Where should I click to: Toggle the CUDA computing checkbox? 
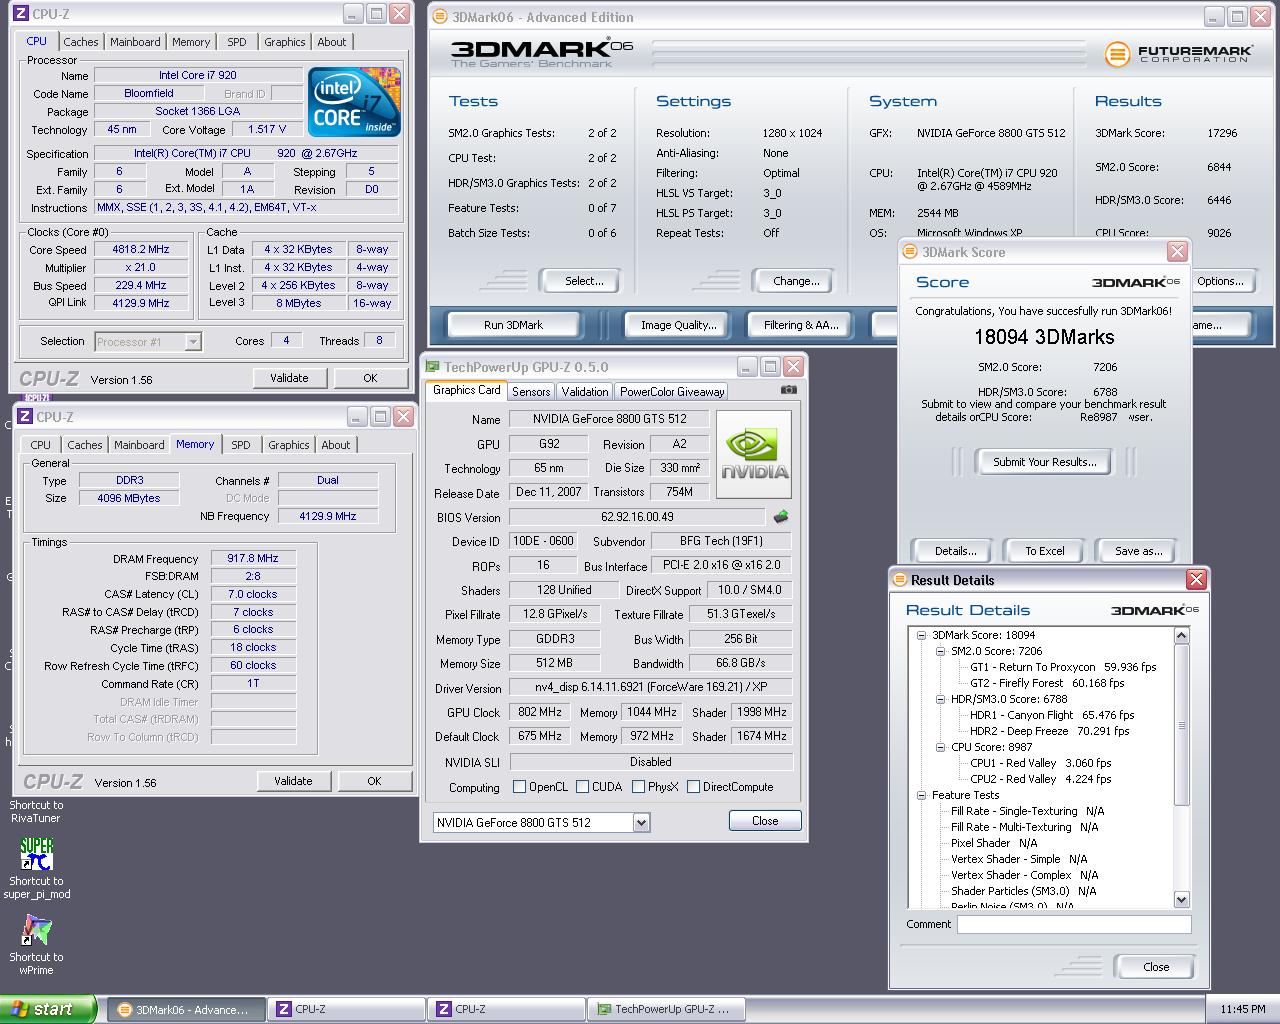582,787
